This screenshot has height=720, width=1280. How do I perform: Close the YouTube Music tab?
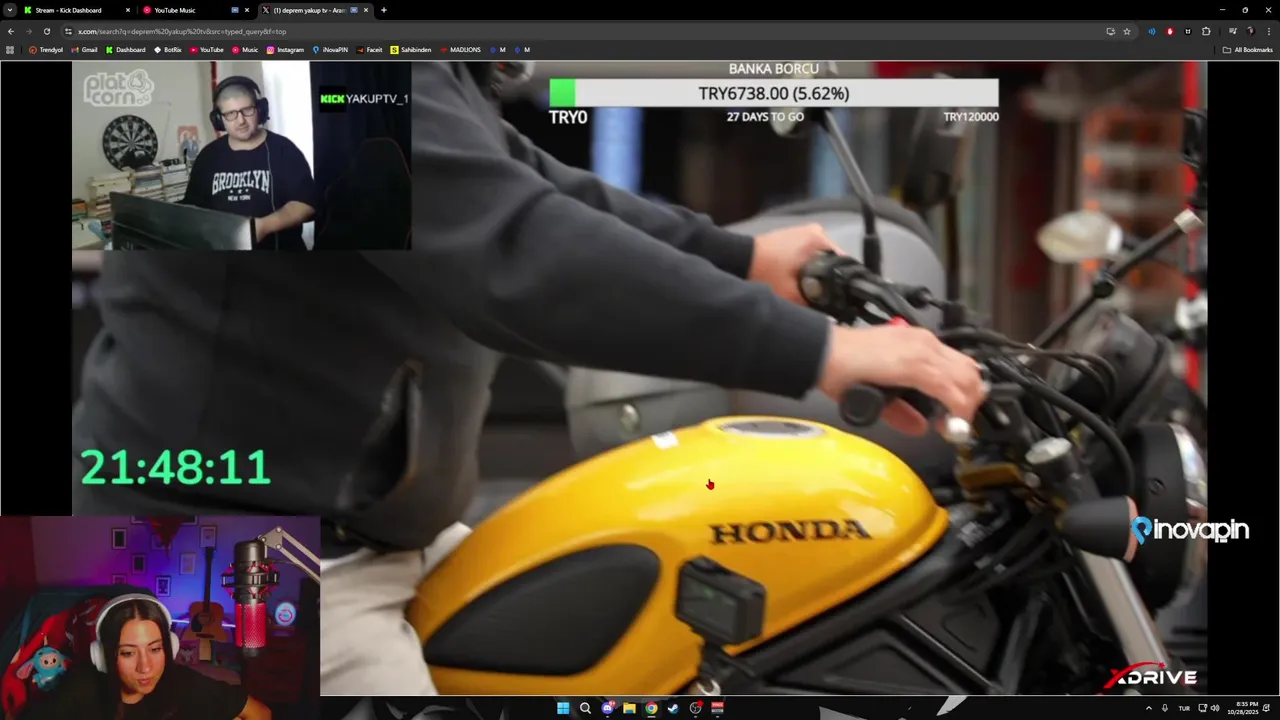tap(247, 10)
